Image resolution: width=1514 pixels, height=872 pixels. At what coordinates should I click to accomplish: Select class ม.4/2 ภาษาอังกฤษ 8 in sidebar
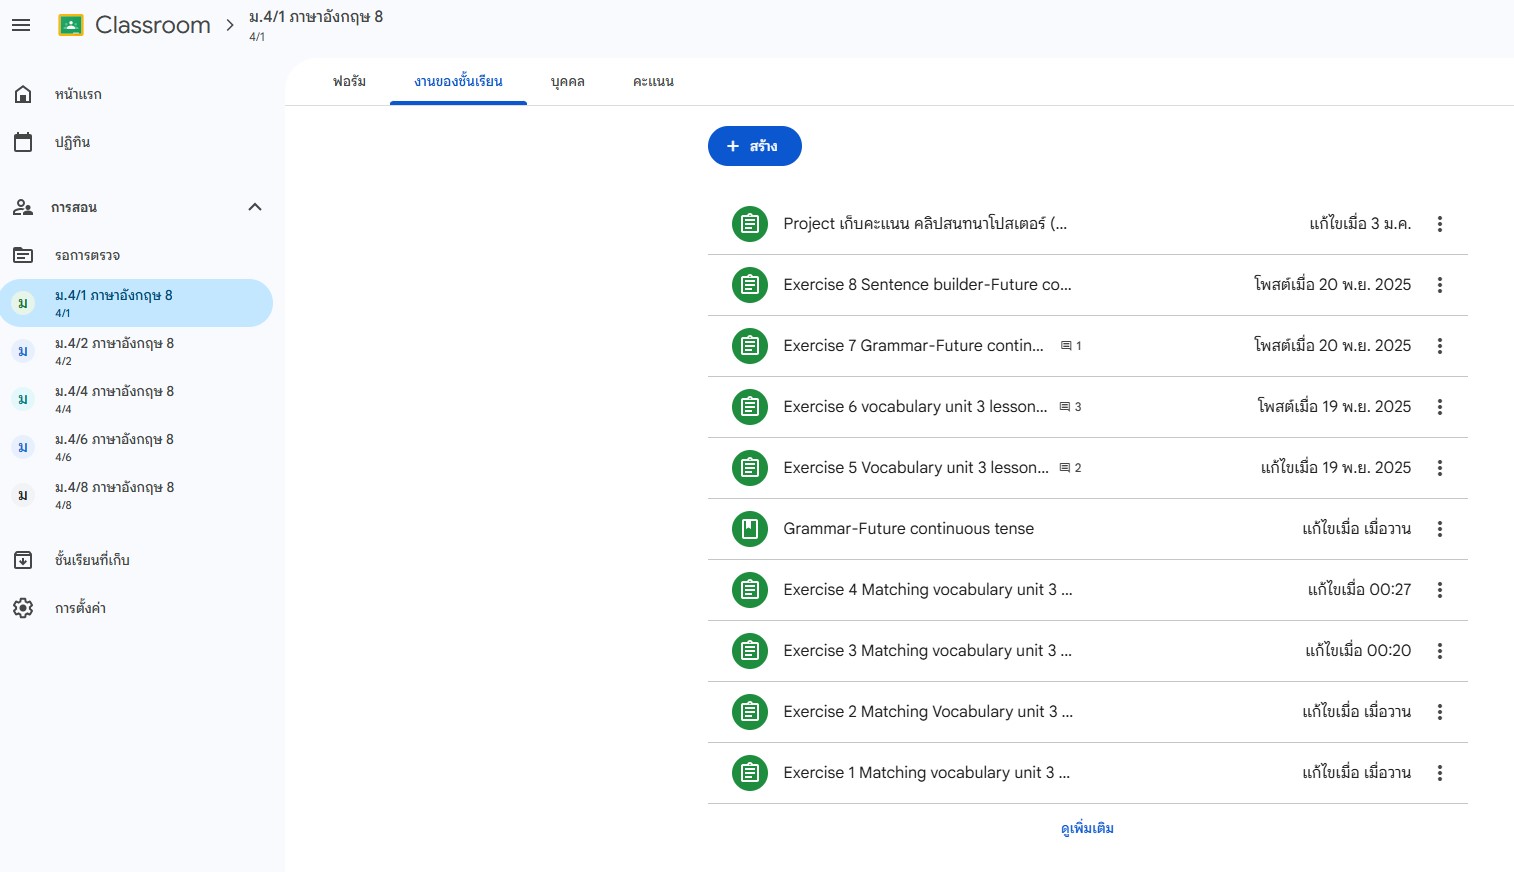114,350
